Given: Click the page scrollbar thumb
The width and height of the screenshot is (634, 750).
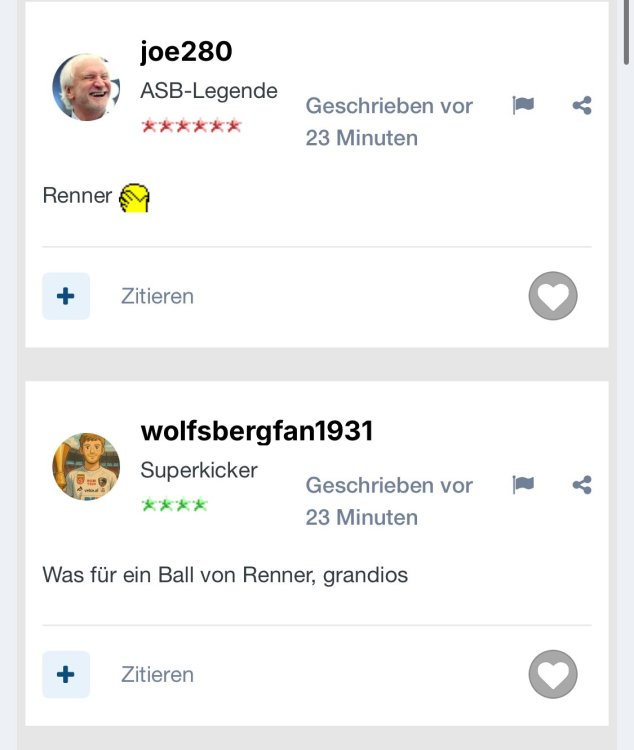Looking at the screenshot, I should [626, 32].
